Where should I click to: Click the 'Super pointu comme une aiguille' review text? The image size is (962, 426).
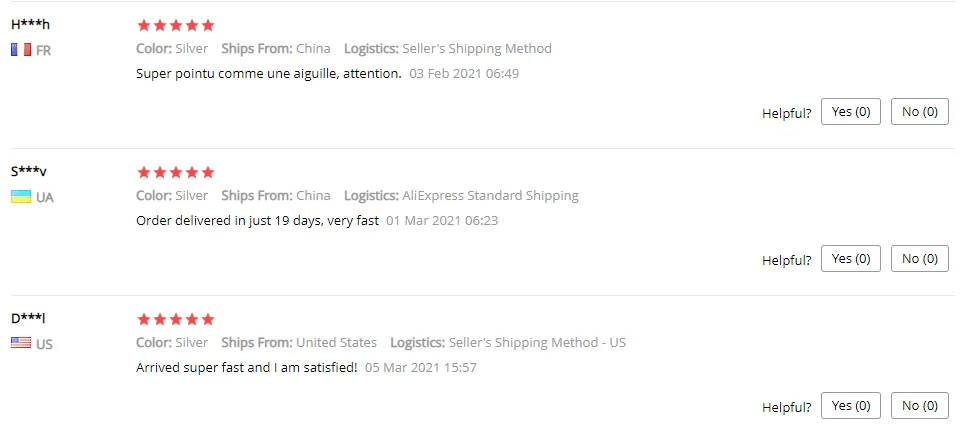tap(269, 73)
